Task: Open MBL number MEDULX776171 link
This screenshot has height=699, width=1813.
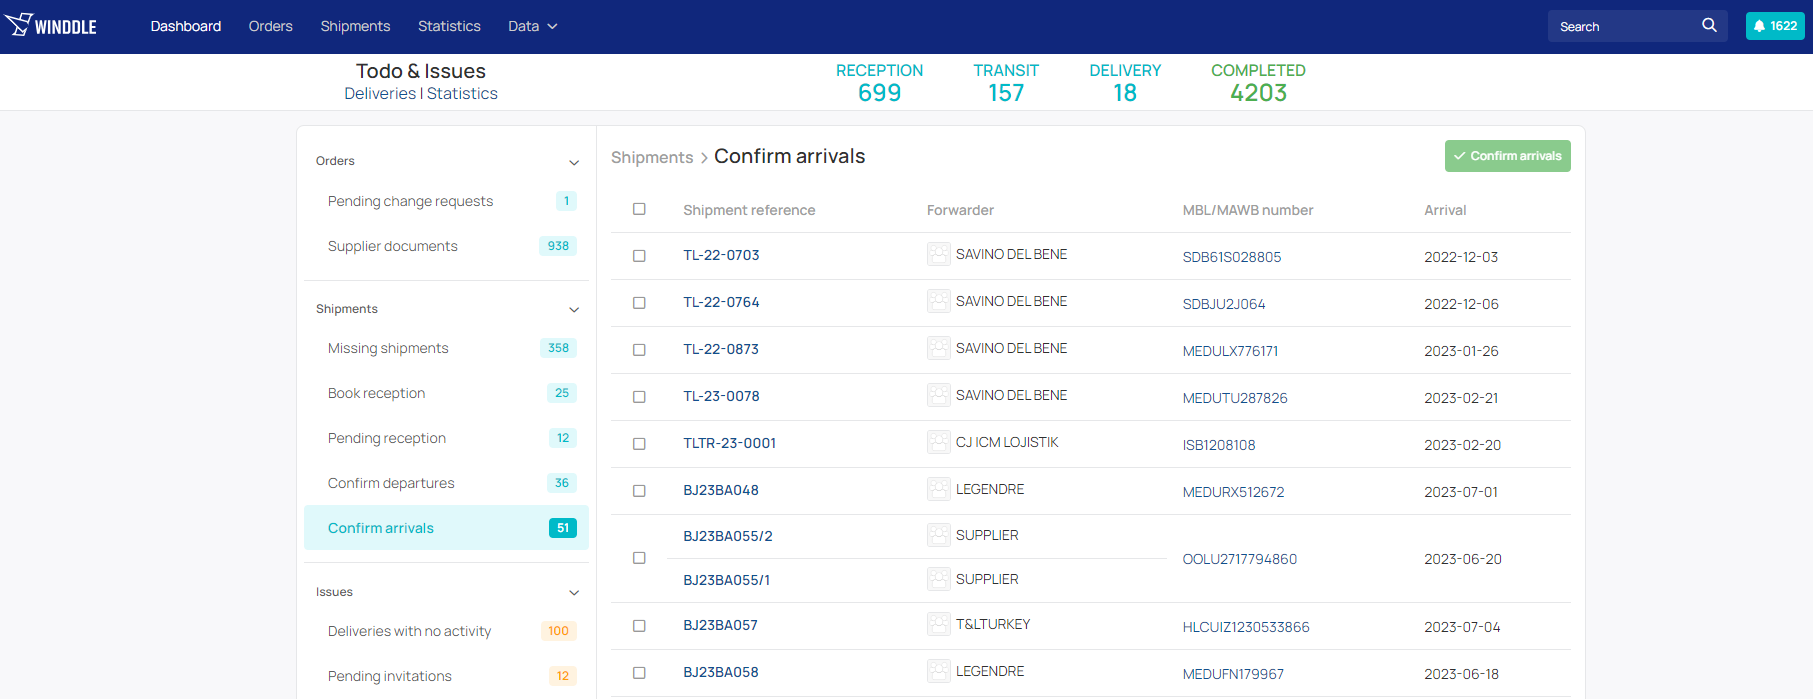Action: click(1230, 351)
